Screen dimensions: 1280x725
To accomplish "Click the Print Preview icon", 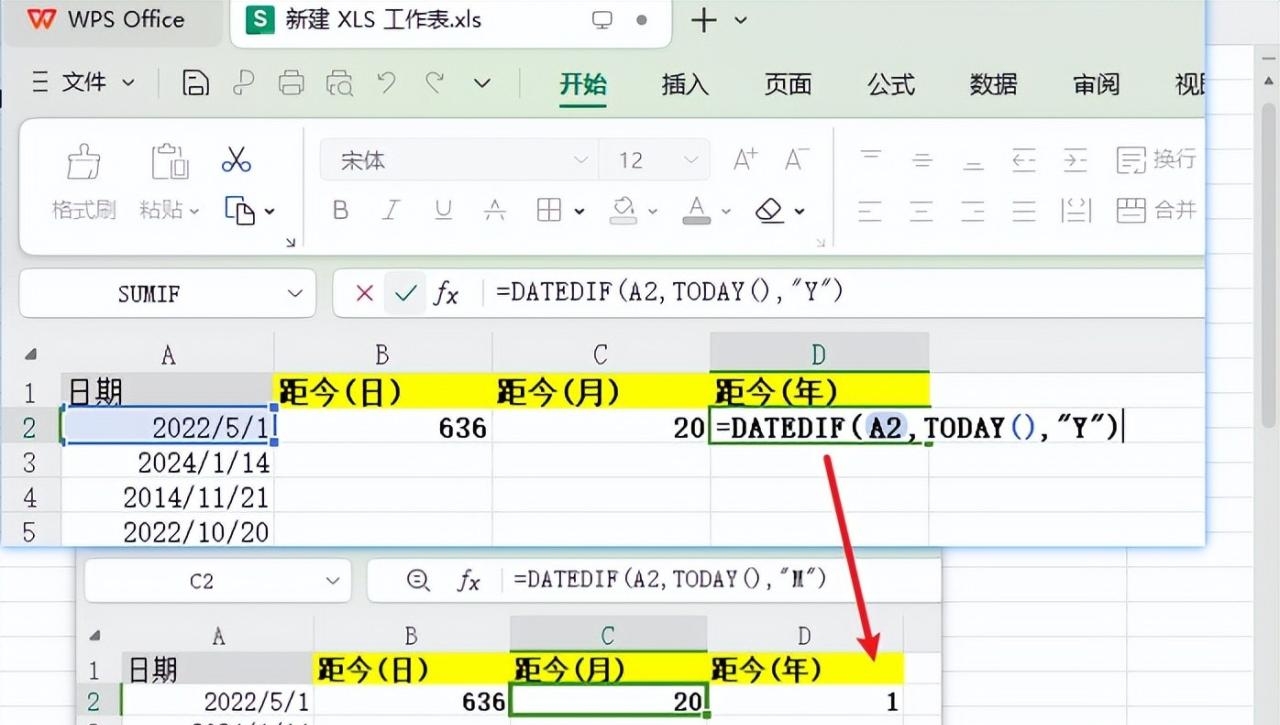I will pos(340,83).
